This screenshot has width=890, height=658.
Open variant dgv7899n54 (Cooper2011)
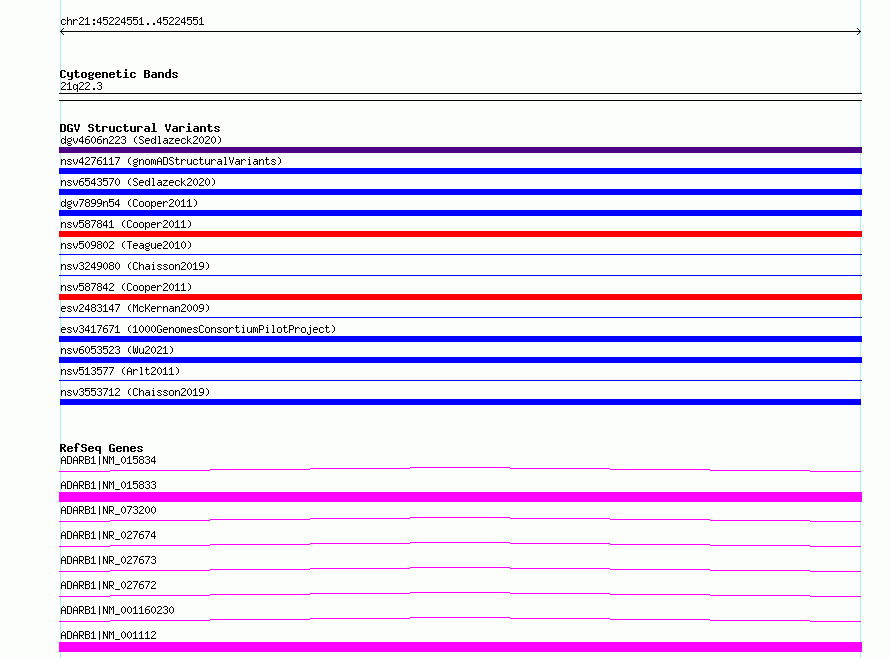pyautogui.click(x=129, y=203)
